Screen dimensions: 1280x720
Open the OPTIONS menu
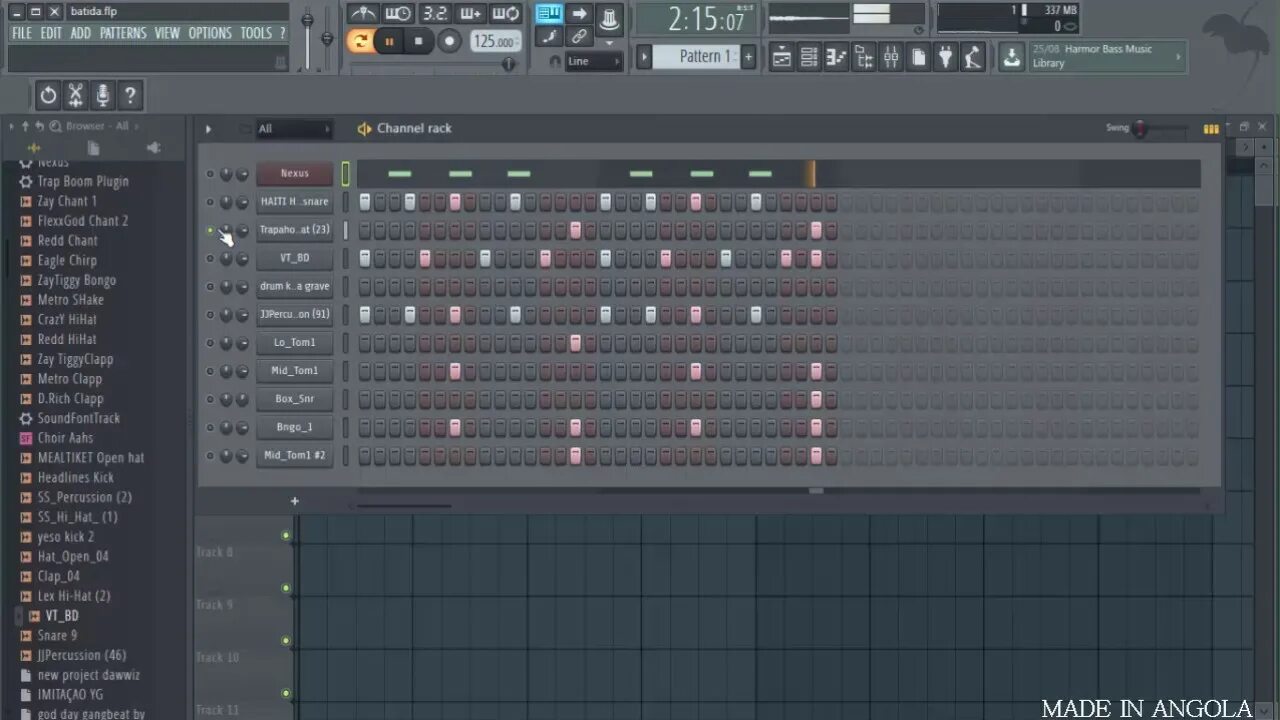[210, 32]
